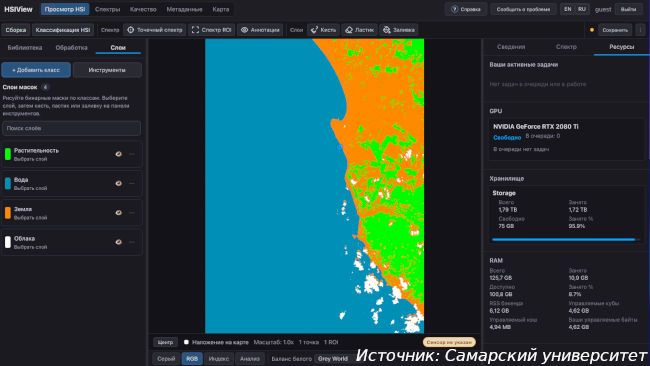
Task: Open the options menu for Облака layer
Action: (132, 242)
